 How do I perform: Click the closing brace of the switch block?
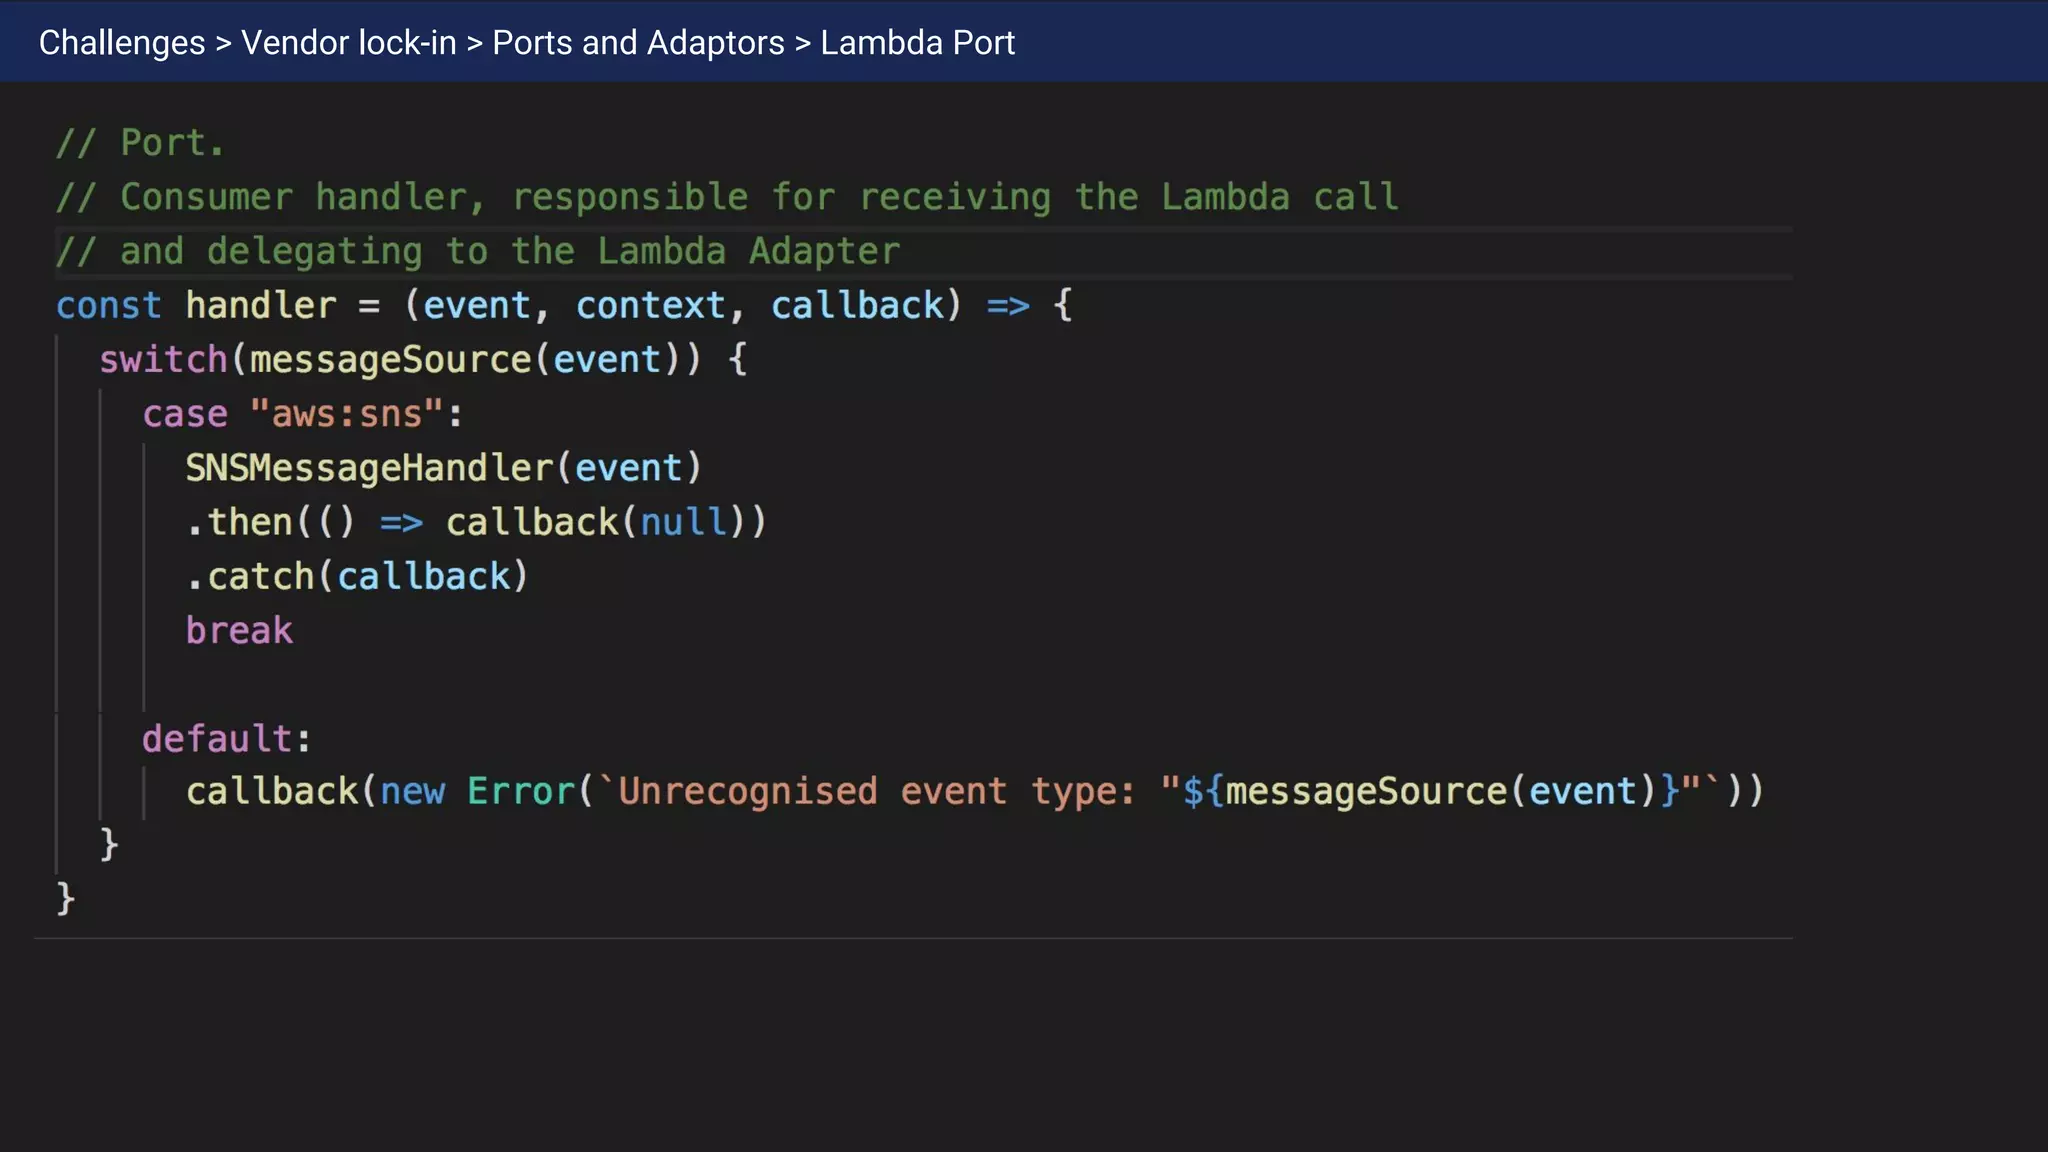pos(109,844)
